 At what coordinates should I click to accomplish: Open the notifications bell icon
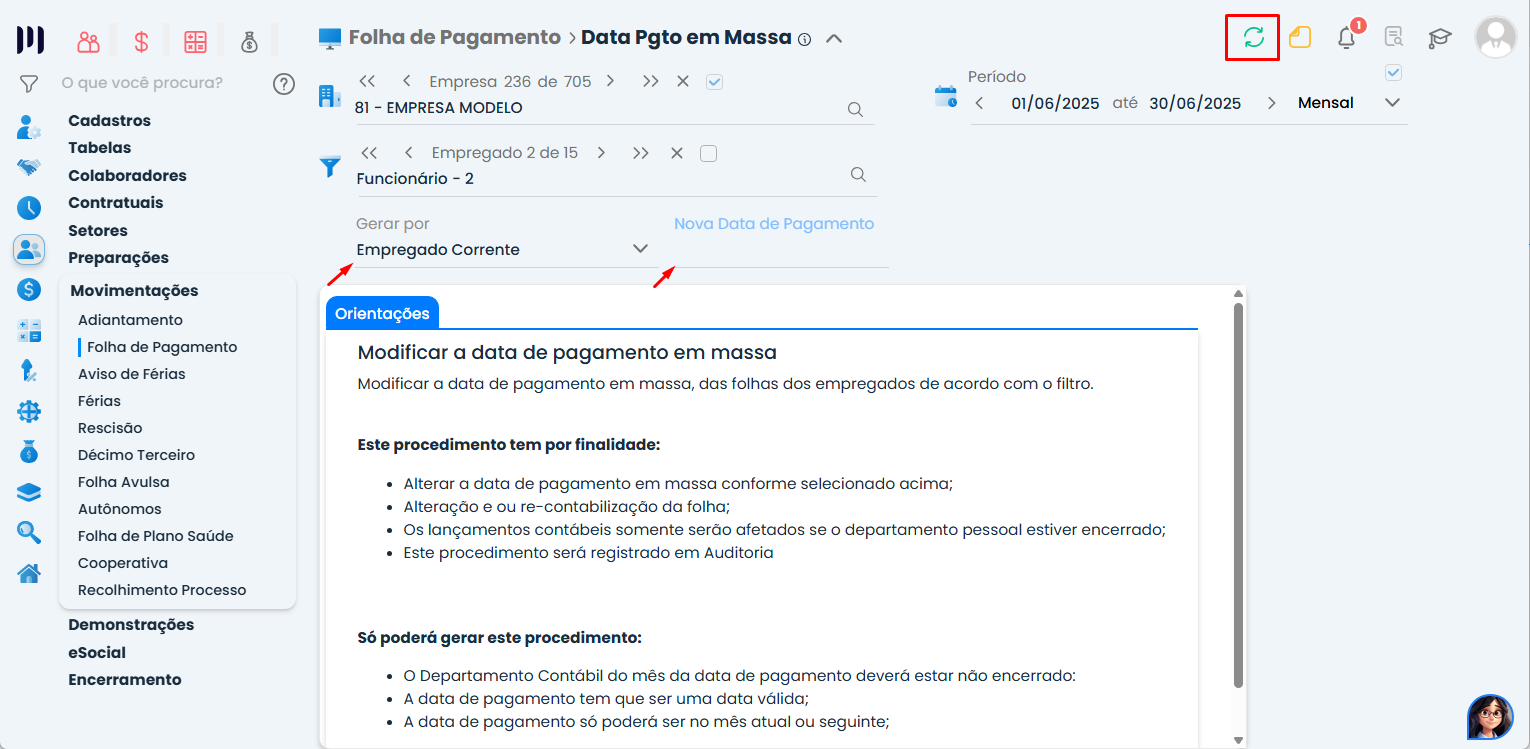click(x=1346, y=37)
